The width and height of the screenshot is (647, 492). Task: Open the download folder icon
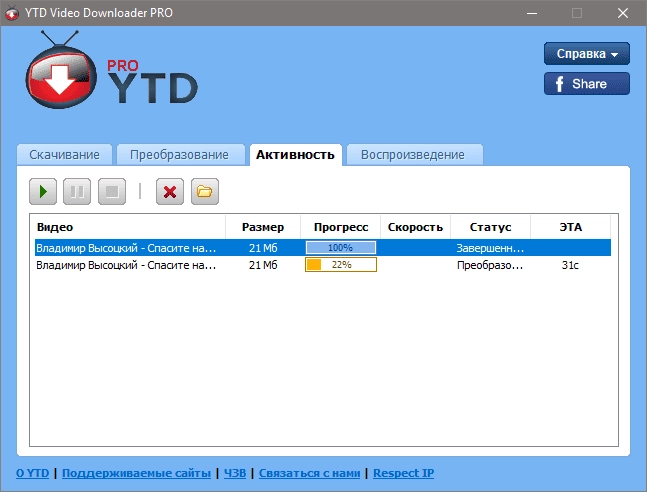coord(205,192)
